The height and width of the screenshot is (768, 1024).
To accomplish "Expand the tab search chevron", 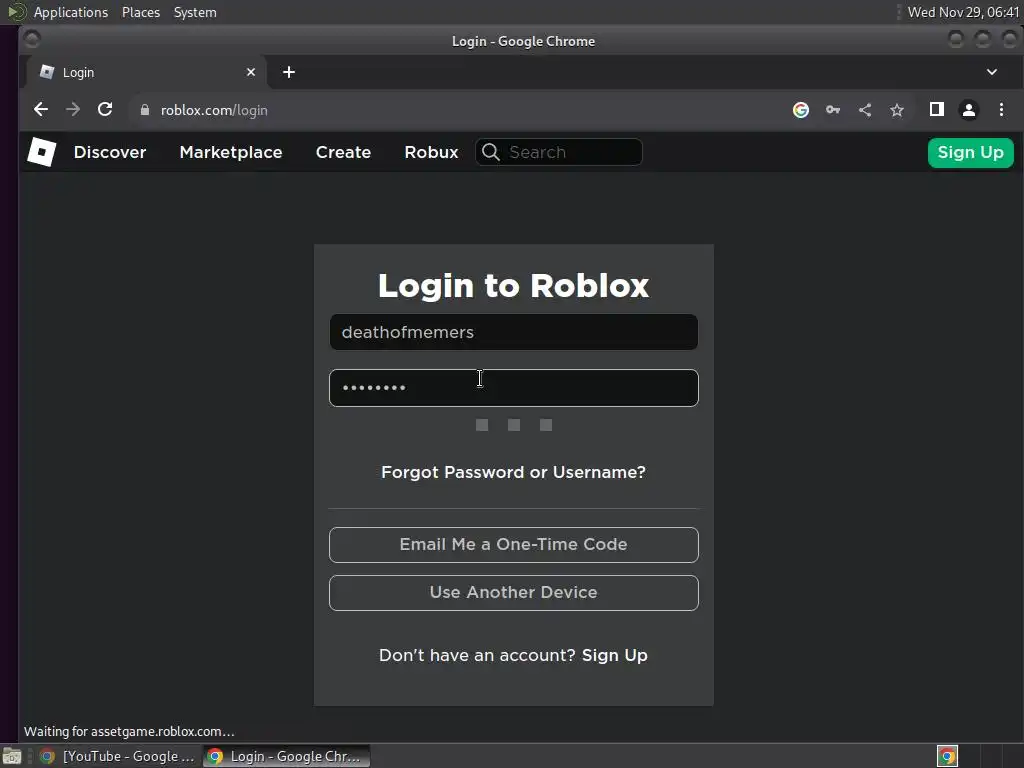I will pos(992,72).
